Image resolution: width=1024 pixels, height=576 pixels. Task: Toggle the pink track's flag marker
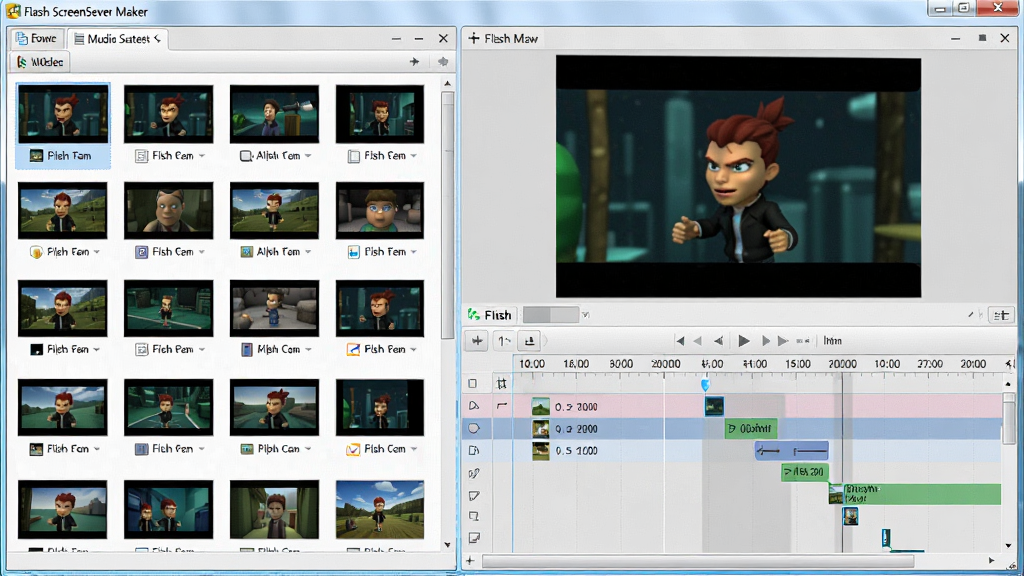[502, 406]
